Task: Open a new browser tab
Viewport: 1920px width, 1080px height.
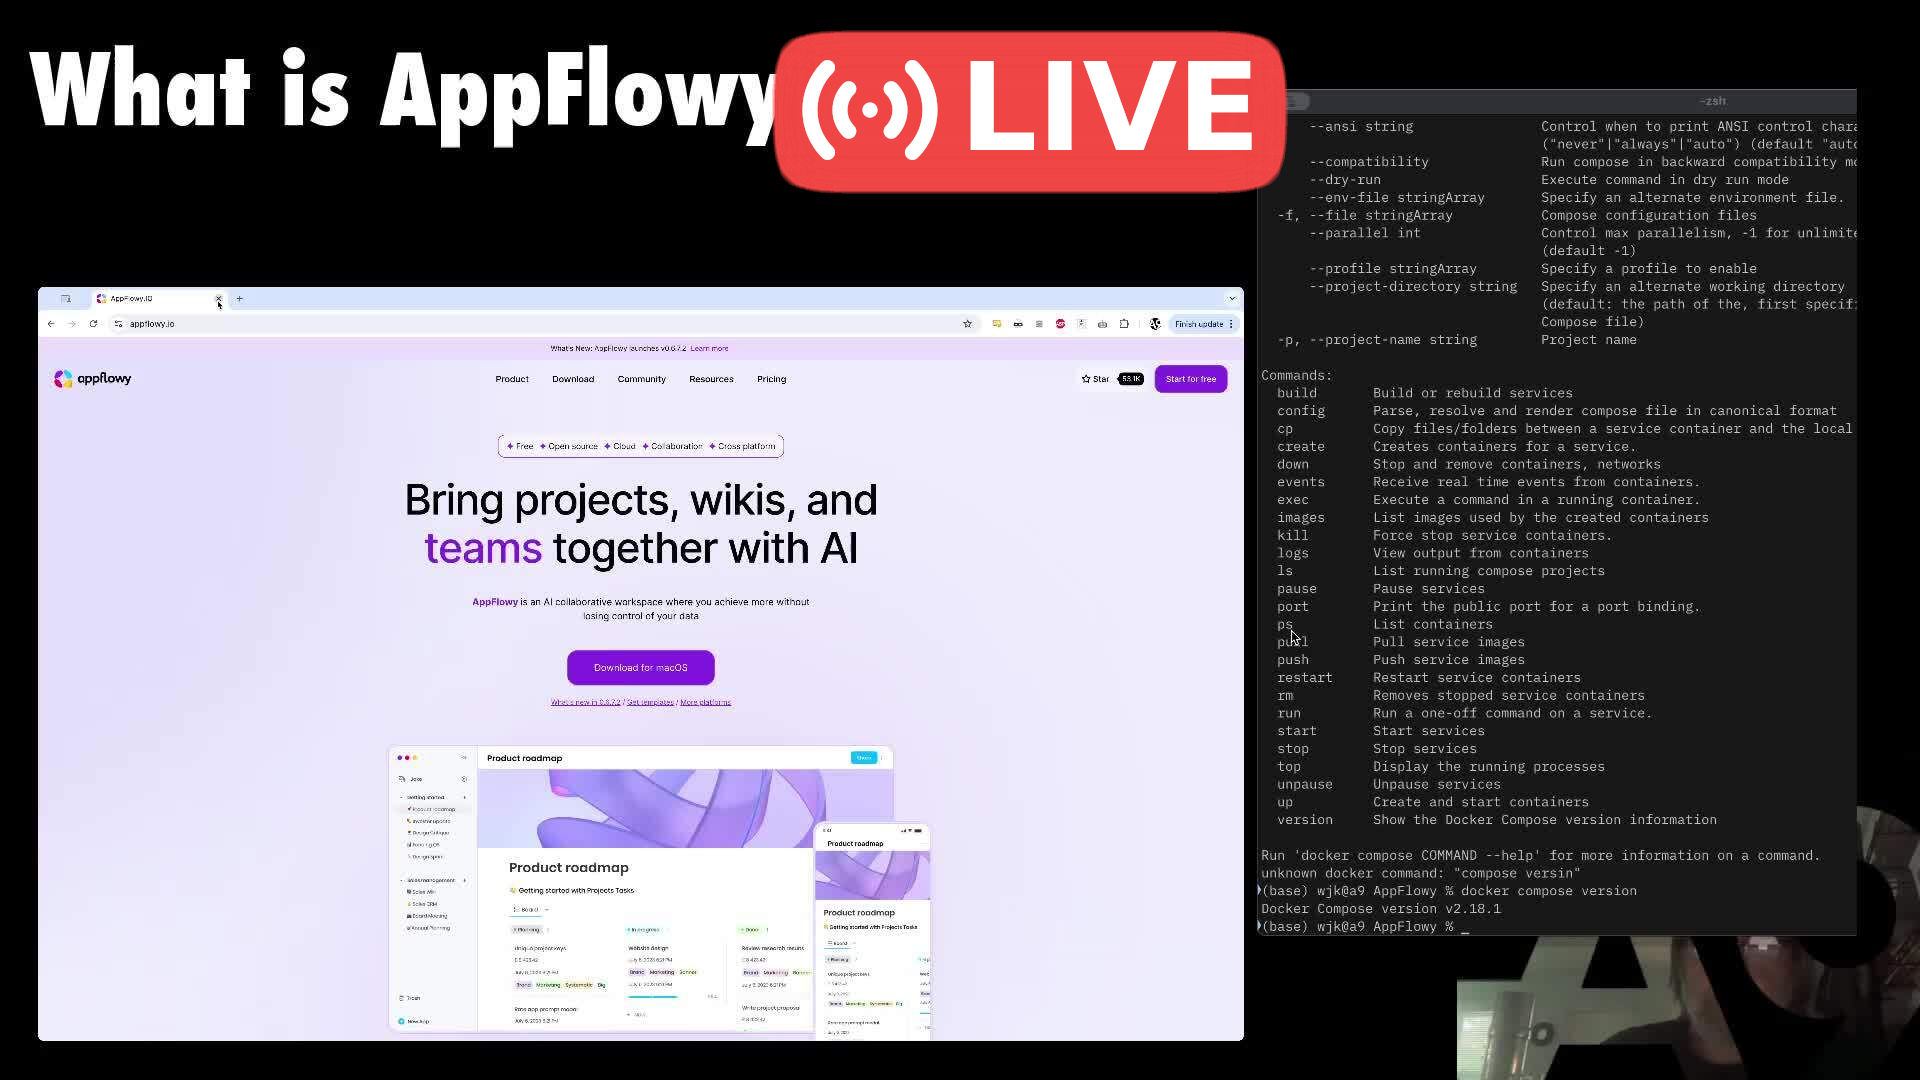Action: [240, 299]
